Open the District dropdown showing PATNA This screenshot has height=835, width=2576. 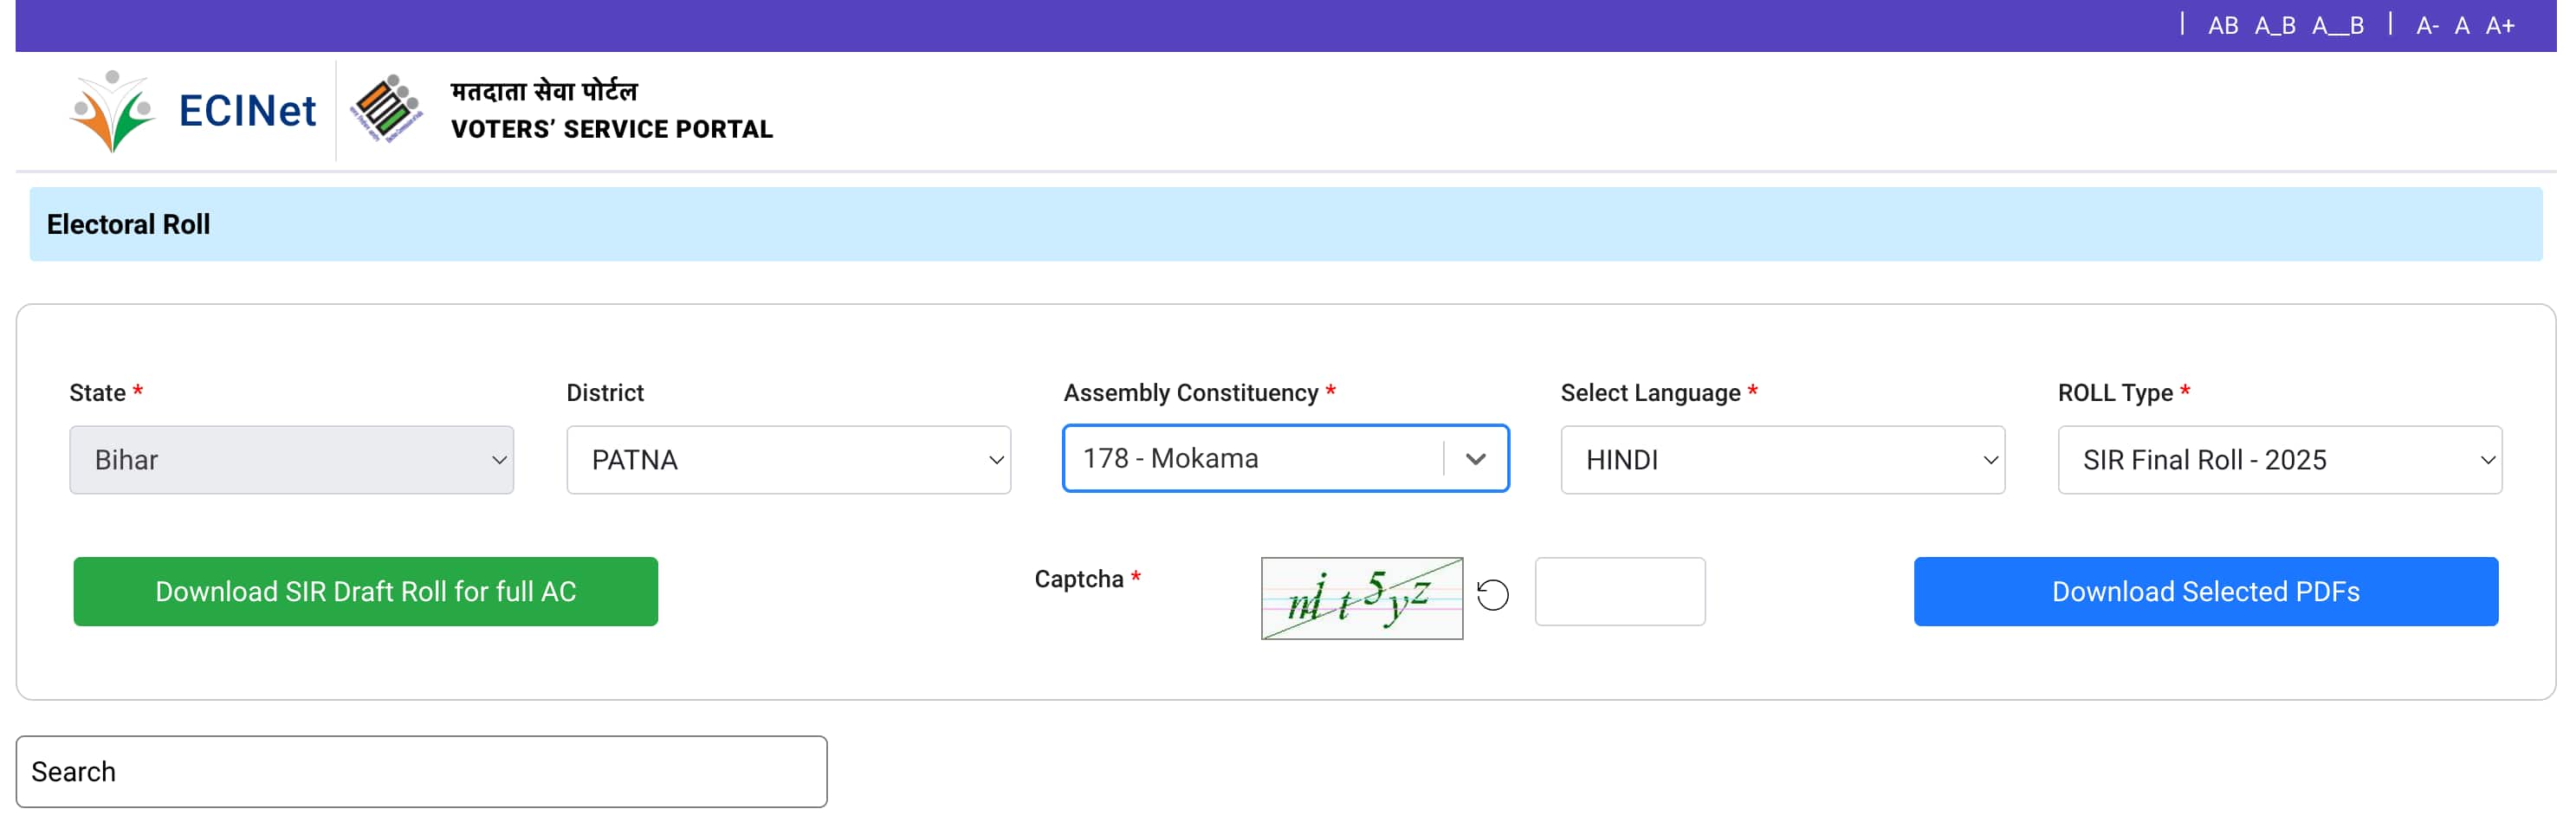click(788, 460)
